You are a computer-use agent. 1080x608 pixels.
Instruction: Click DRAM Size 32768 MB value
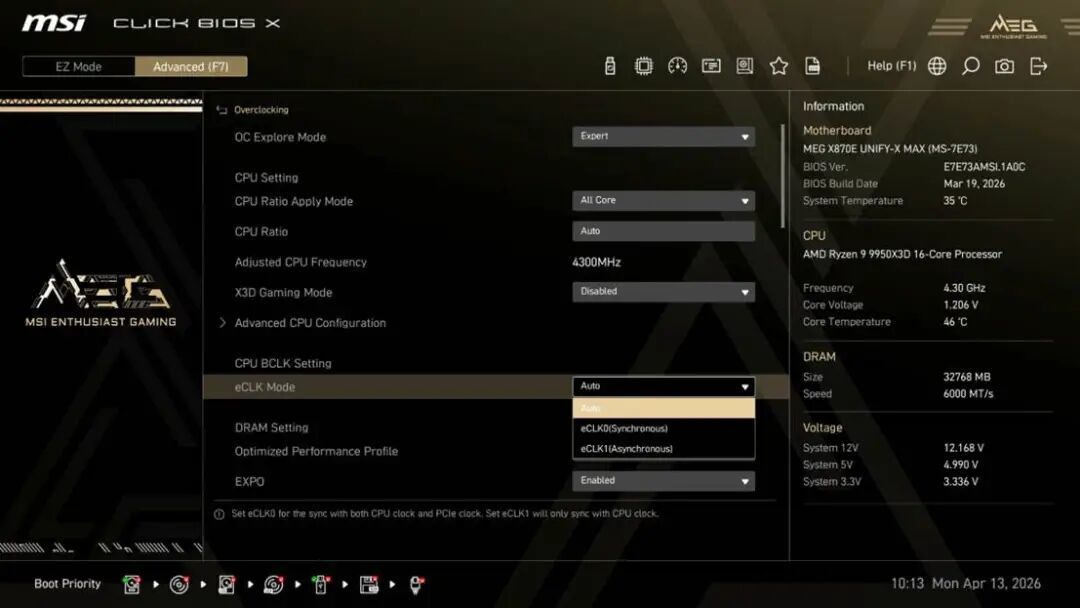click(967, 377)
